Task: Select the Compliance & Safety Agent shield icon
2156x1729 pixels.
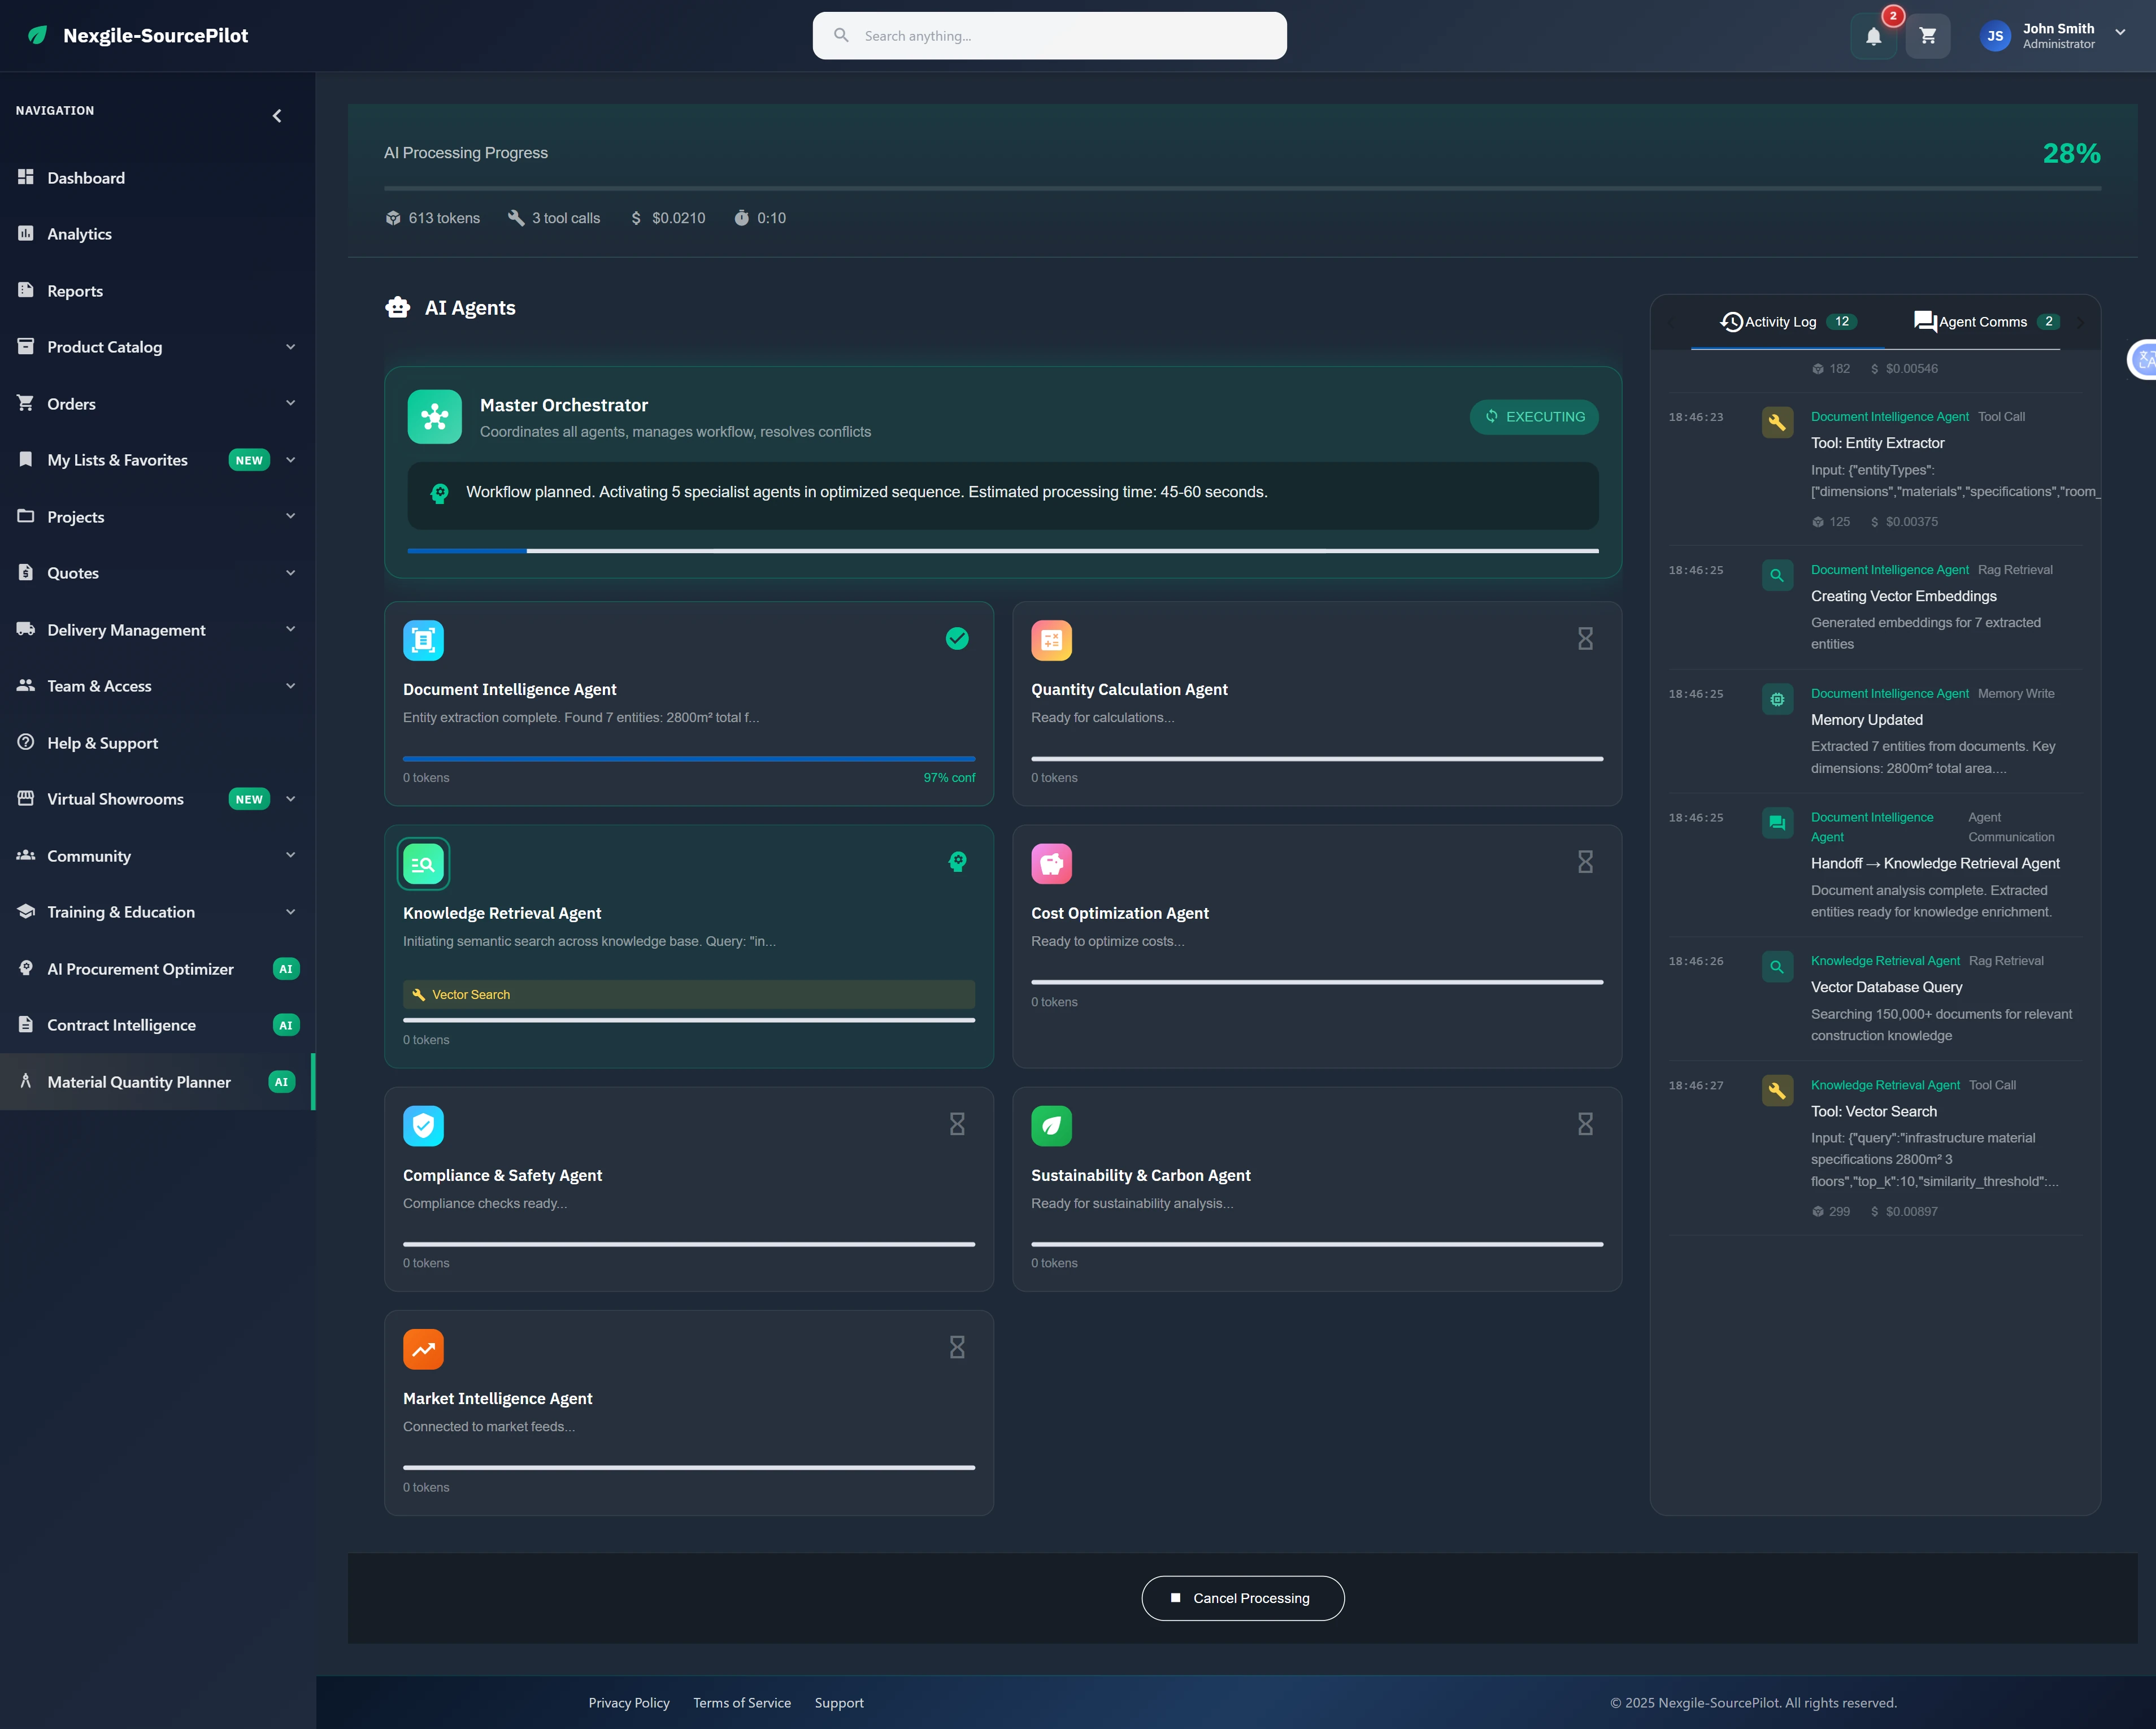Action: coord(423,1125)
